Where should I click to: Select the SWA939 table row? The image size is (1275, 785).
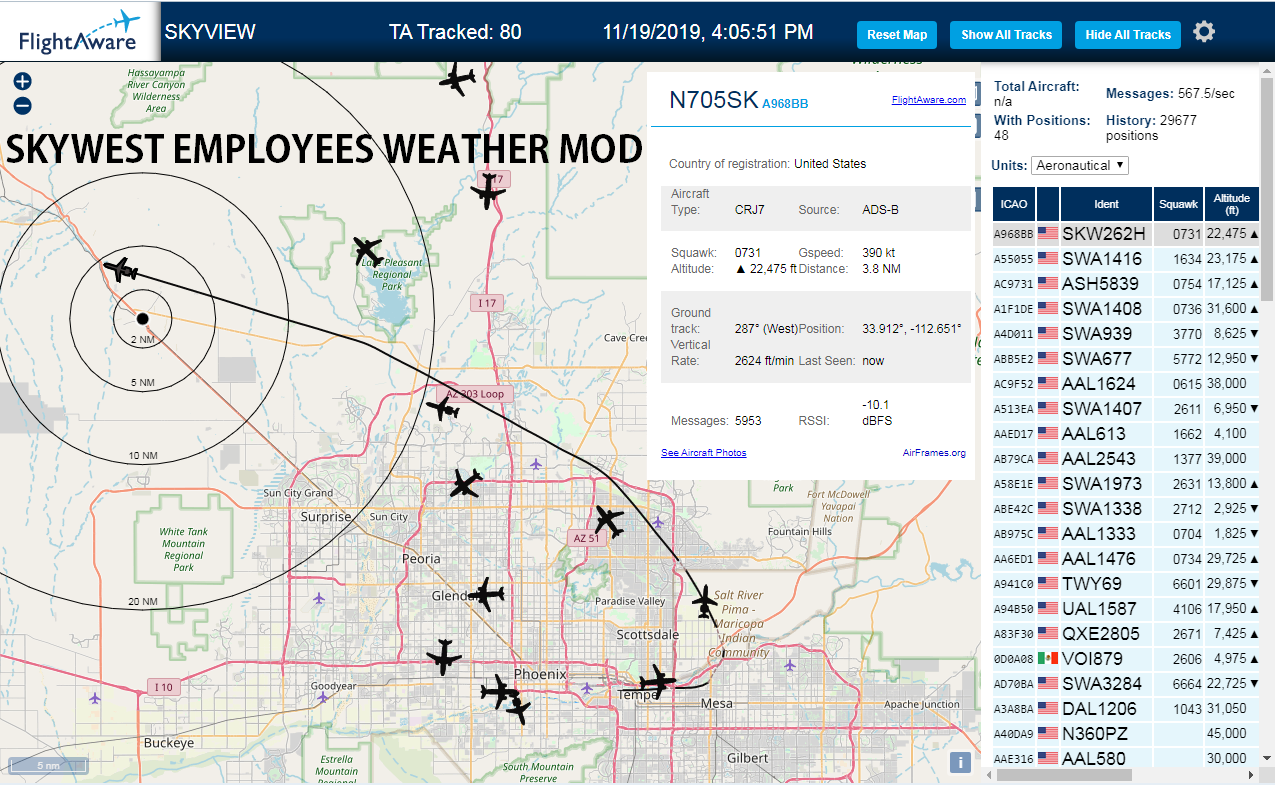coord(1127,334)
